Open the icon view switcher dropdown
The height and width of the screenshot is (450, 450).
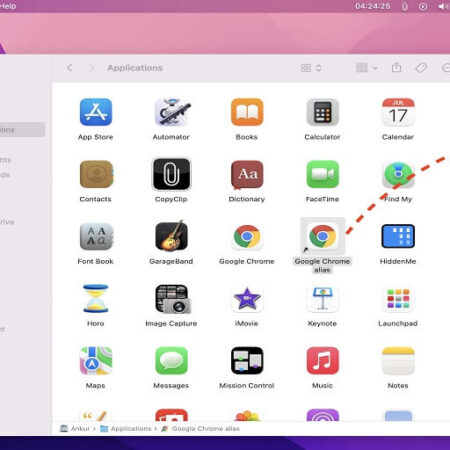pyautogui.click(x=311, y=68)
